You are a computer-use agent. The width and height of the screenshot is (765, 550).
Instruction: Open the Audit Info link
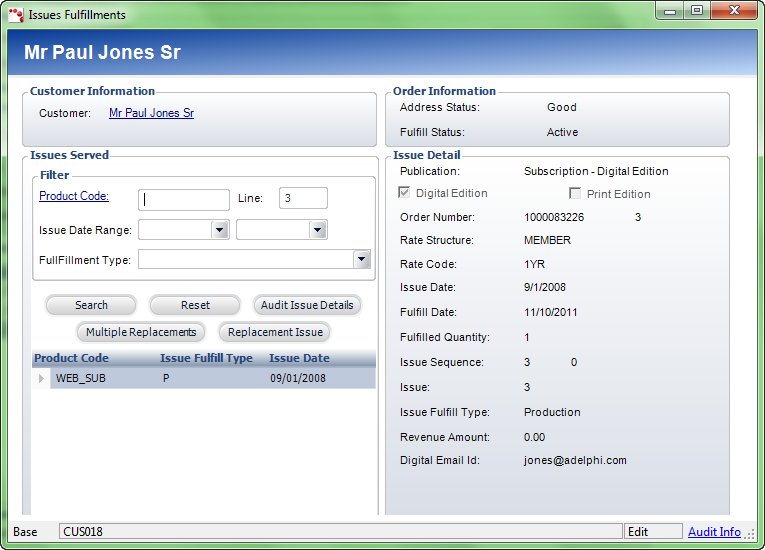[714, 532]
